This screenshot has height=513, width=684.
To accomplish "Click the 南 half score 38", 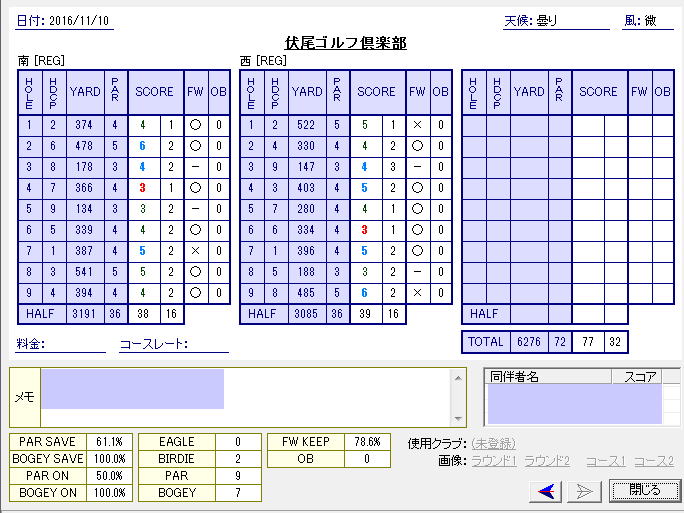I will [x=143, y=314].
